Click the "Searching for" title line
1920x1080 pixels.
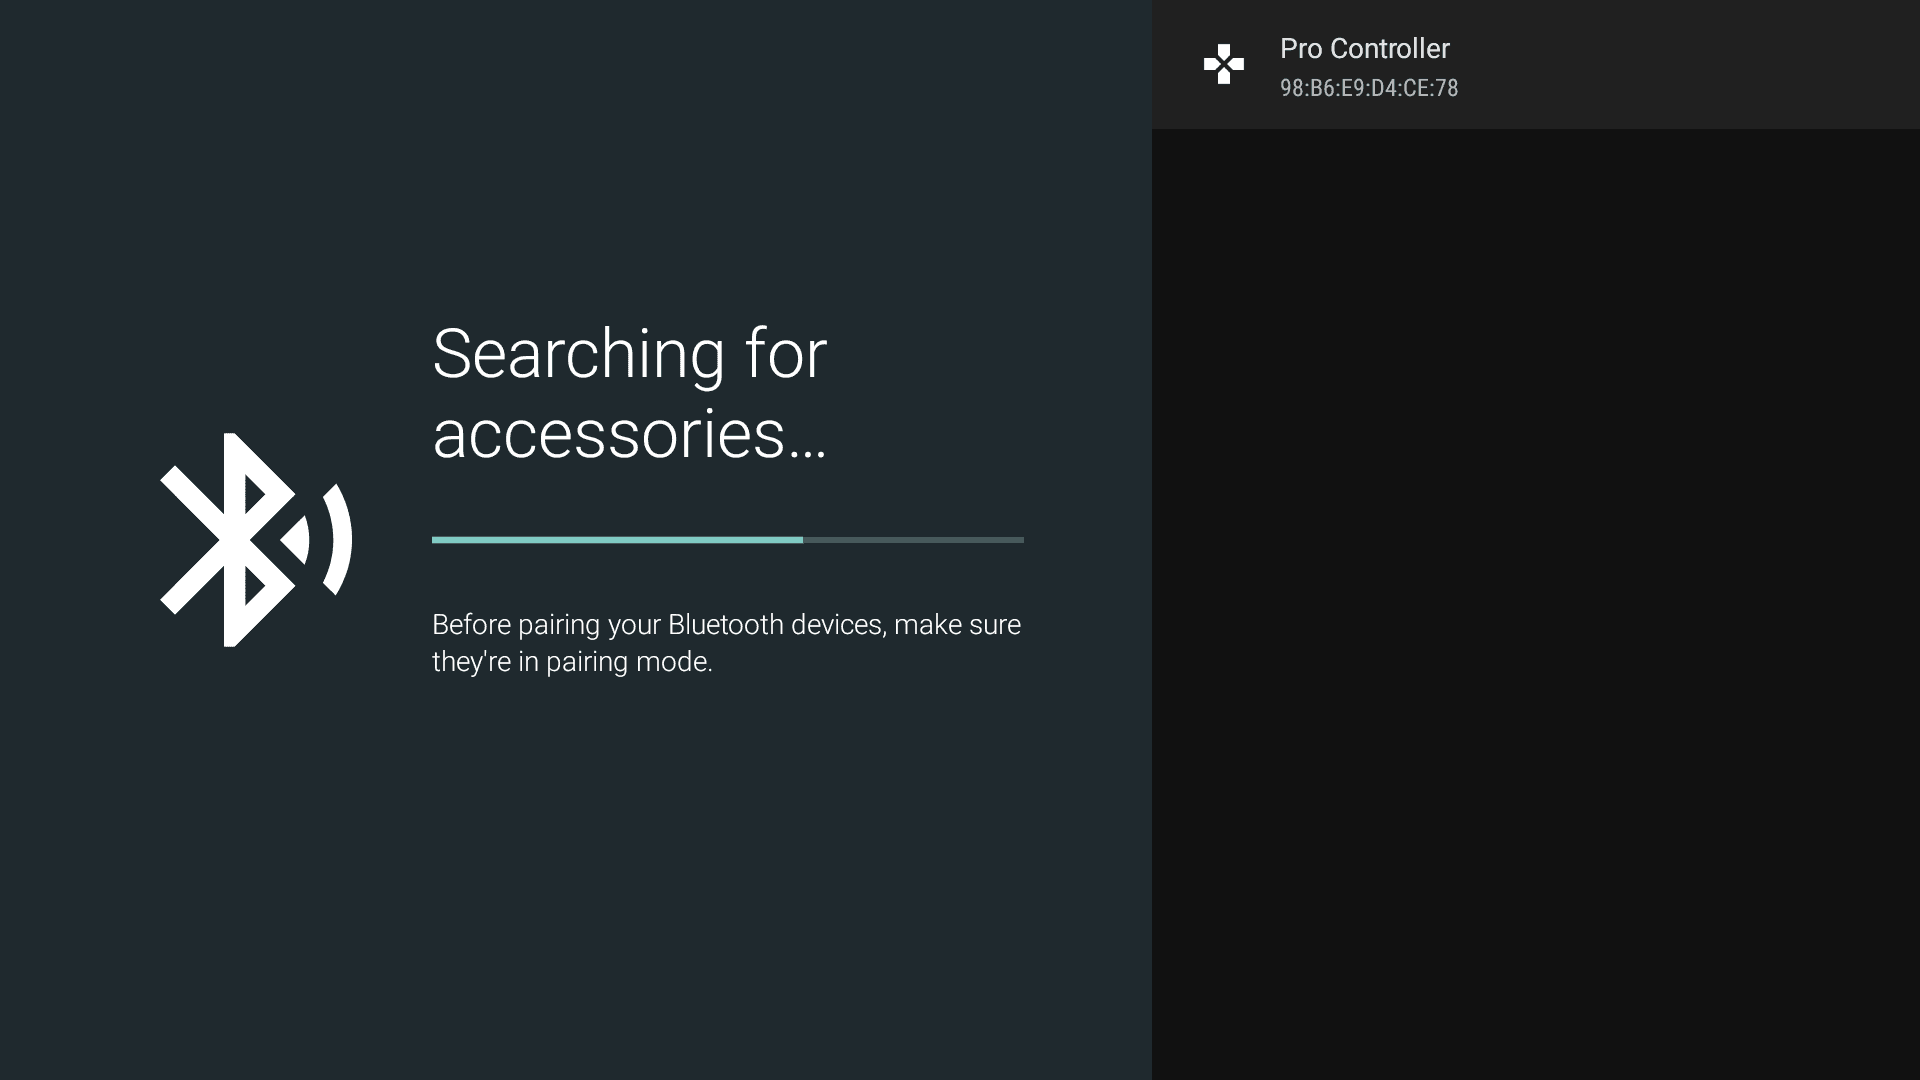click(x=629, y=354)
